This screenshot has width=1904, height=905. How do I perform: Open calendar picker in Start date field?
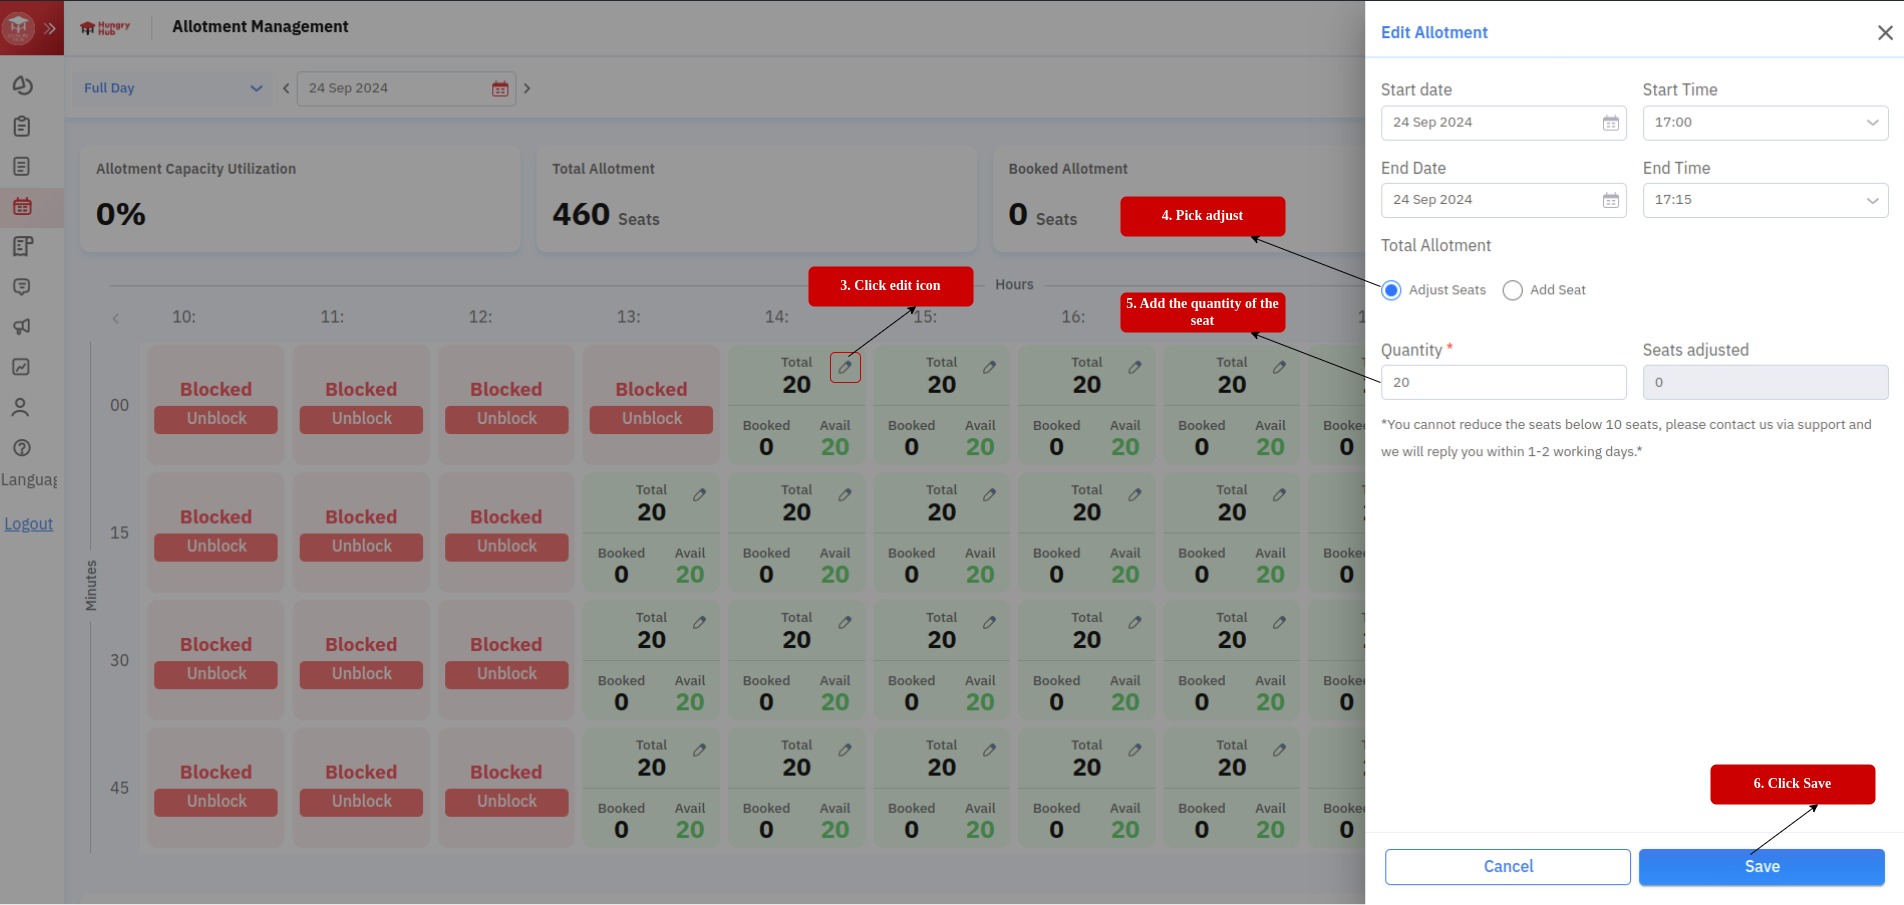1610,123
